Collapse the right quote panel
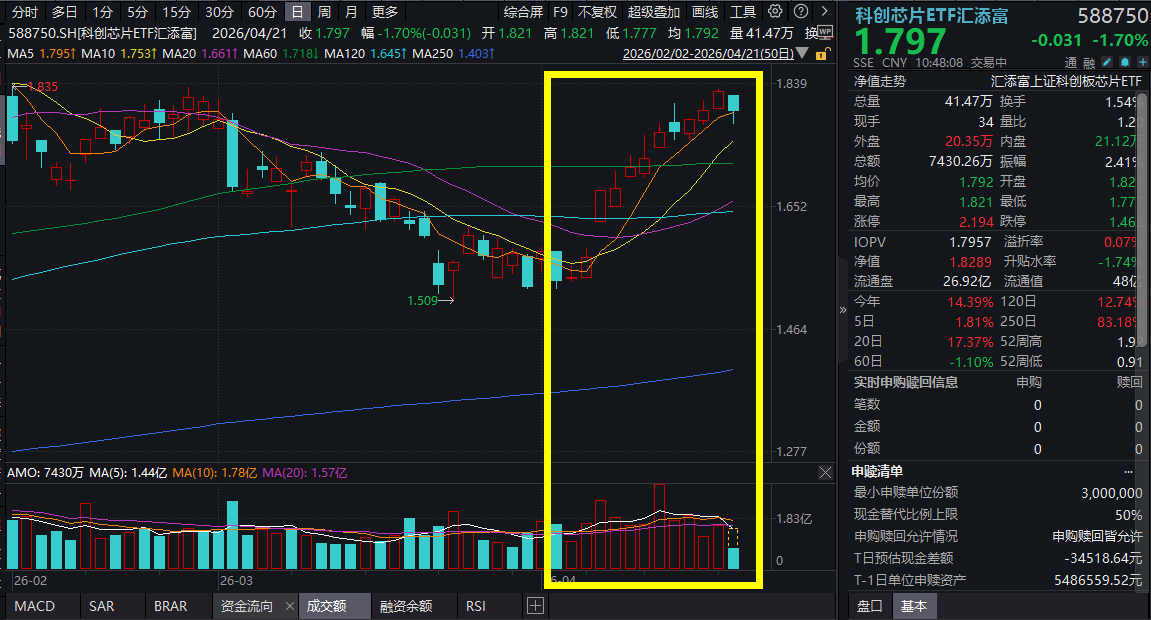The image size is (1151, 620). coord(842,310)
